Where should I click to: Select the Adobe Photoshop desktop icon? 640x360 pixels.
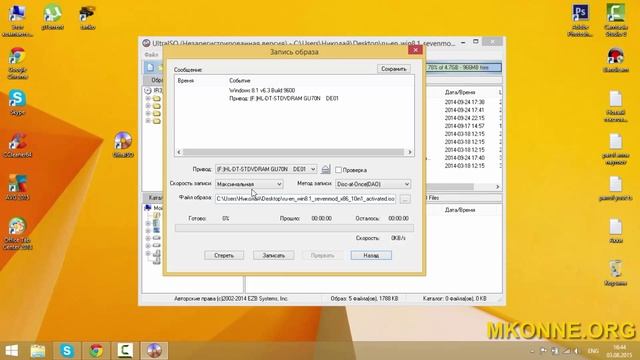click(580, 20)
